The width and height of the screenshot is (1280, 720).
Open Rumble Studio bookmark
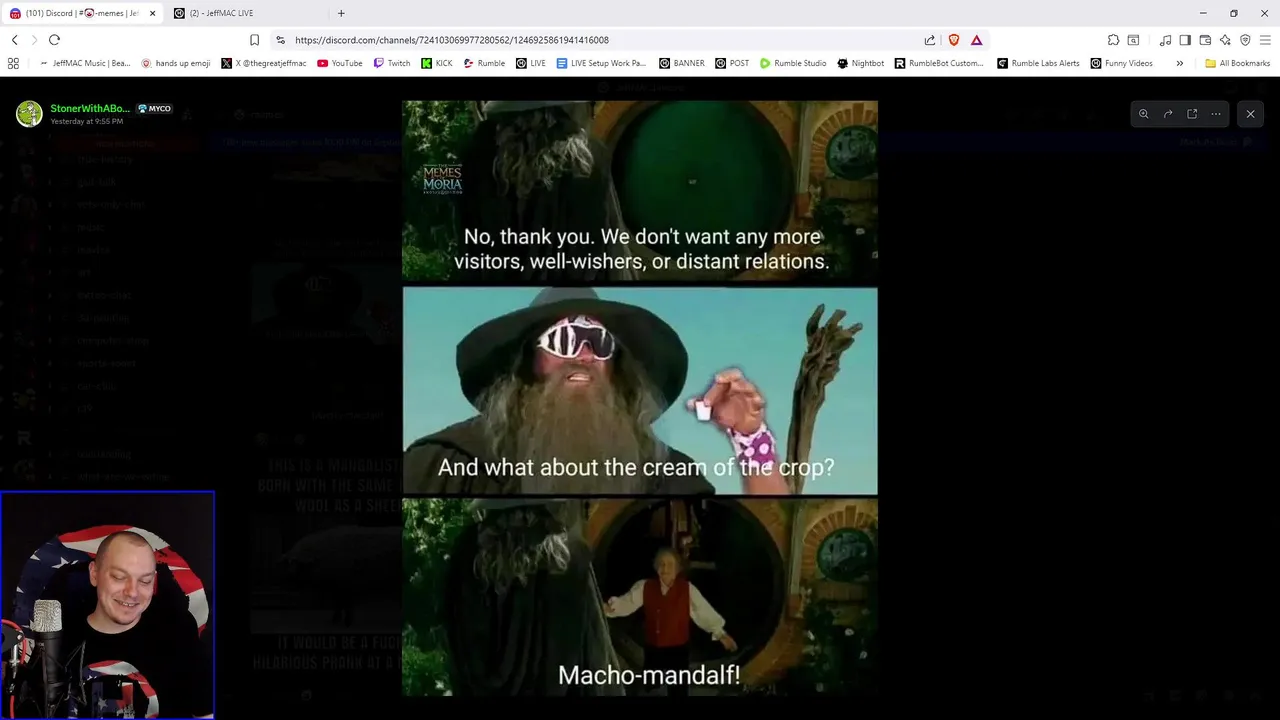point(793,63)
